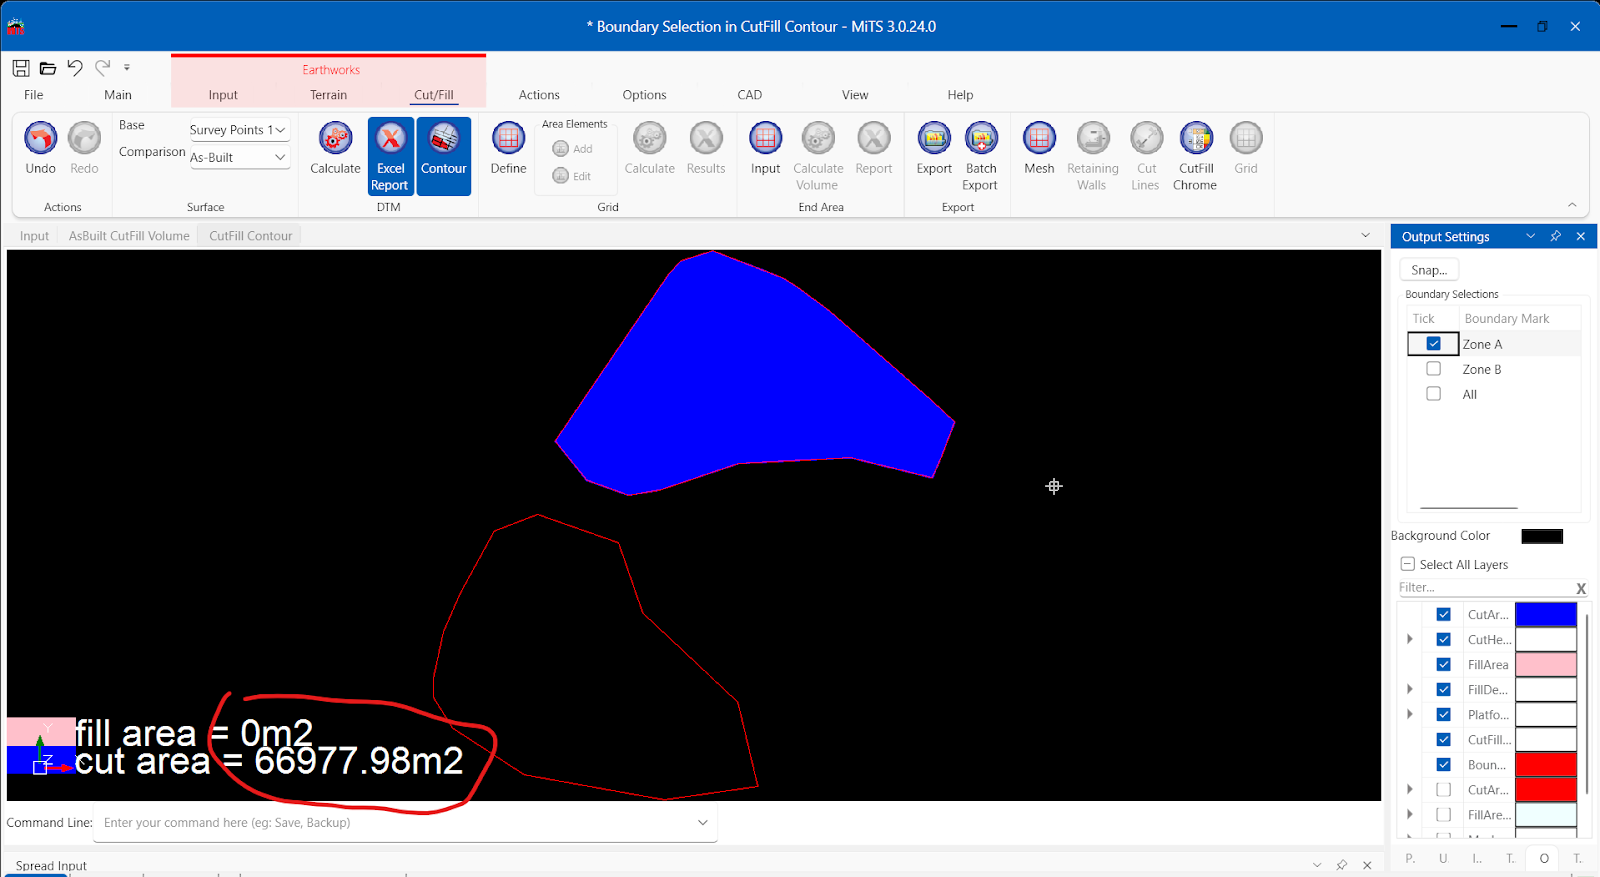Open the Grid Results icon
The image size is (1600, 877).
[706, 138]
